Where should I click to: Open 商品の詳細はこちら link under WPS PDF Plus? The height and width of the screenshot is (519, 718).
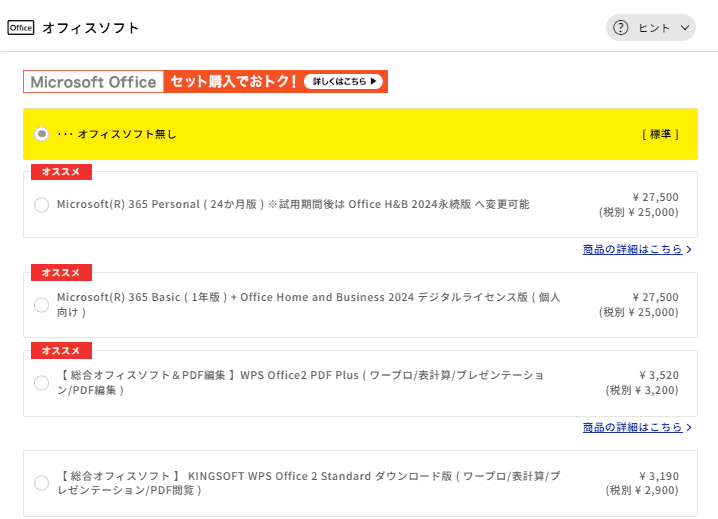tap(632, 427)
